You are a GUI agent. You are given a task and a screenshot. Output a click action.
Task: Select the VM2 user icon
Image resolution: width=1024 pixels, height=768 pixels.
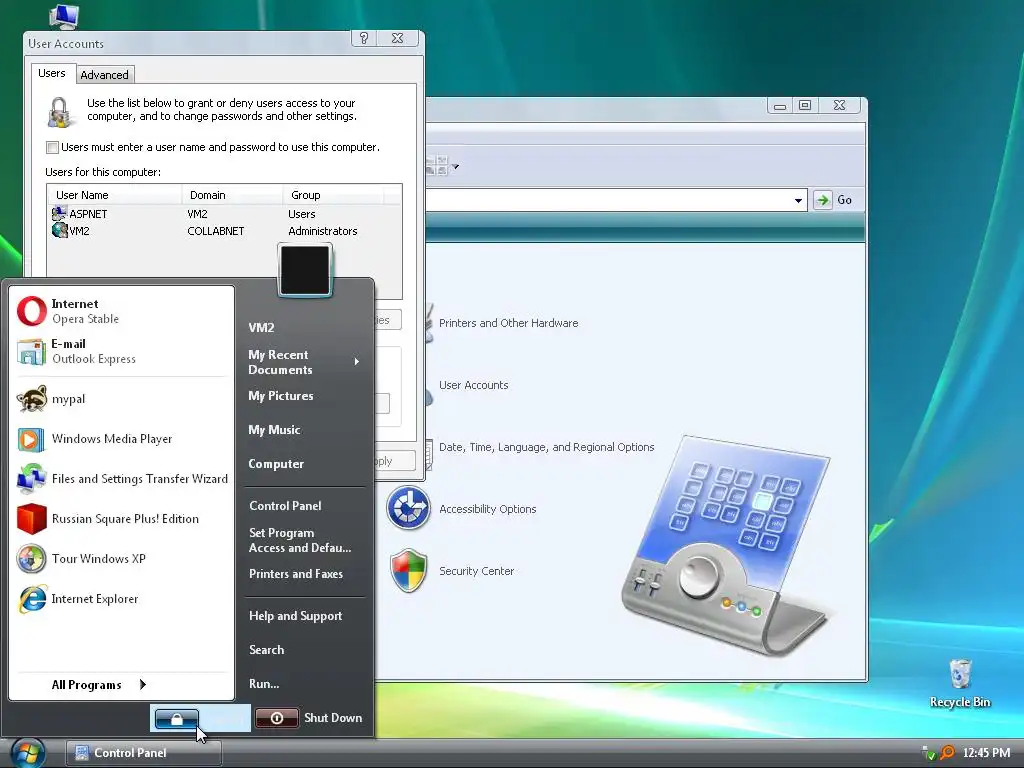59,231
